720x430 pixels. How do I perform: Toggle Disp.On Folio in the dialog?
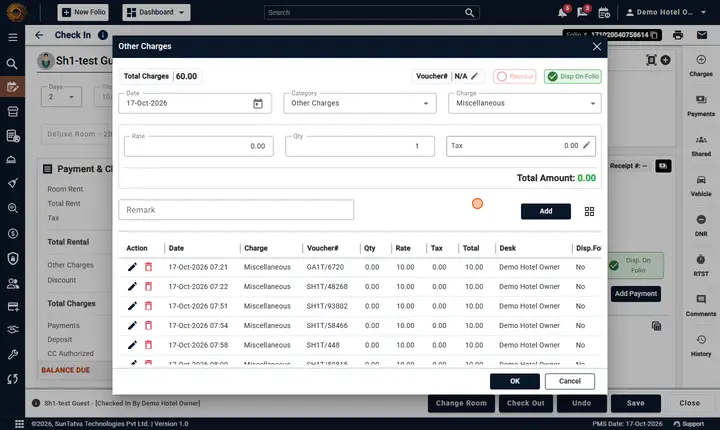pyautogui.click(x=573, y=76)
